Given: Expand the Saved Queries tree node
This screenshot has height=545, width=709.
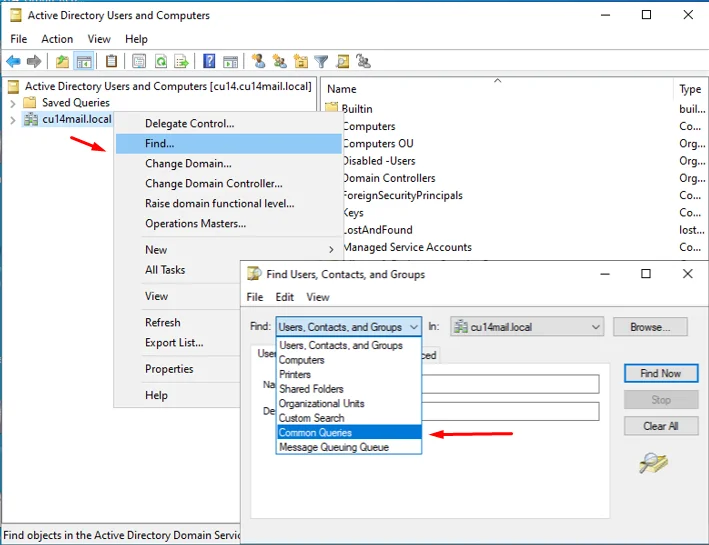Looking at the screenshot, I should pos(13,104).
